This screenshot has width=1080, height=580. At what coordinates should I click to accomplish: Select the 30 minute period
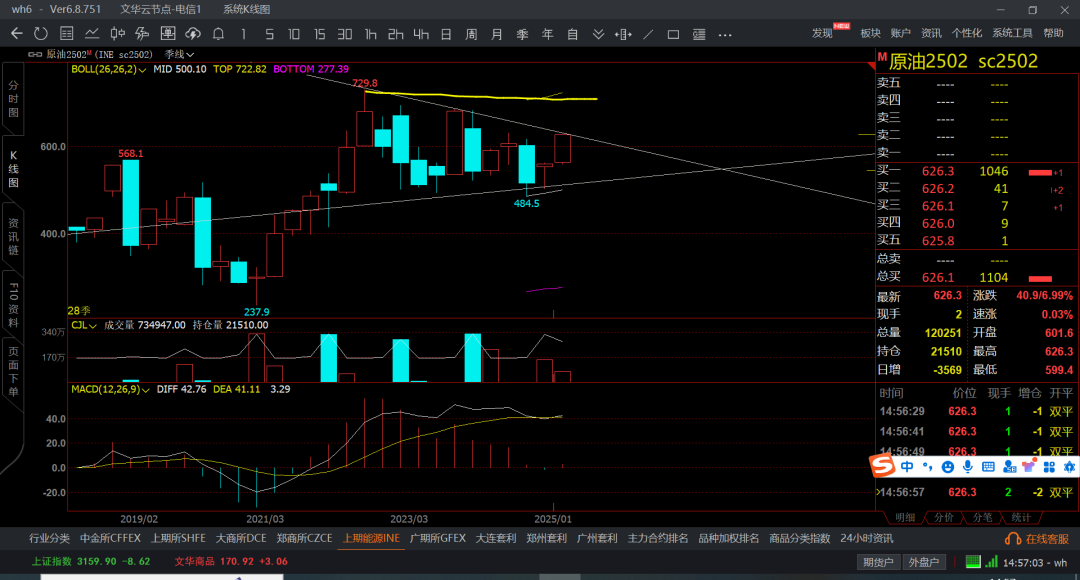345,34
